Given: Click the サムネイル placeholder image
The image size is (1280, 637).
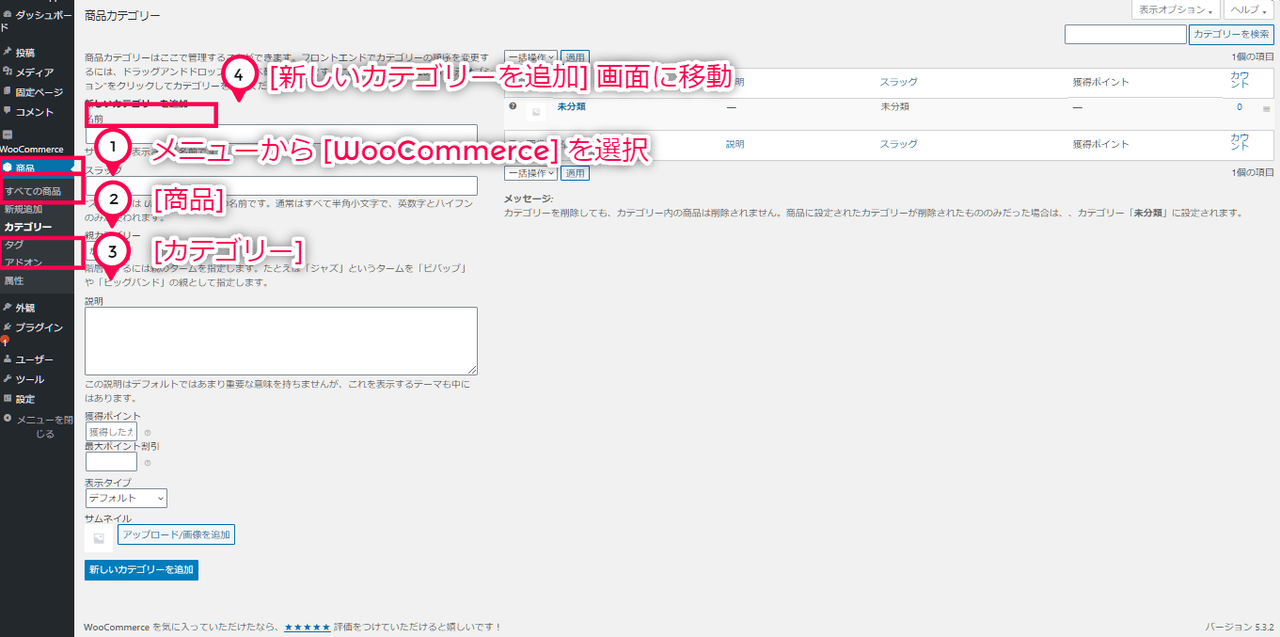Looking at the screenshot, I should coord(99,538).
